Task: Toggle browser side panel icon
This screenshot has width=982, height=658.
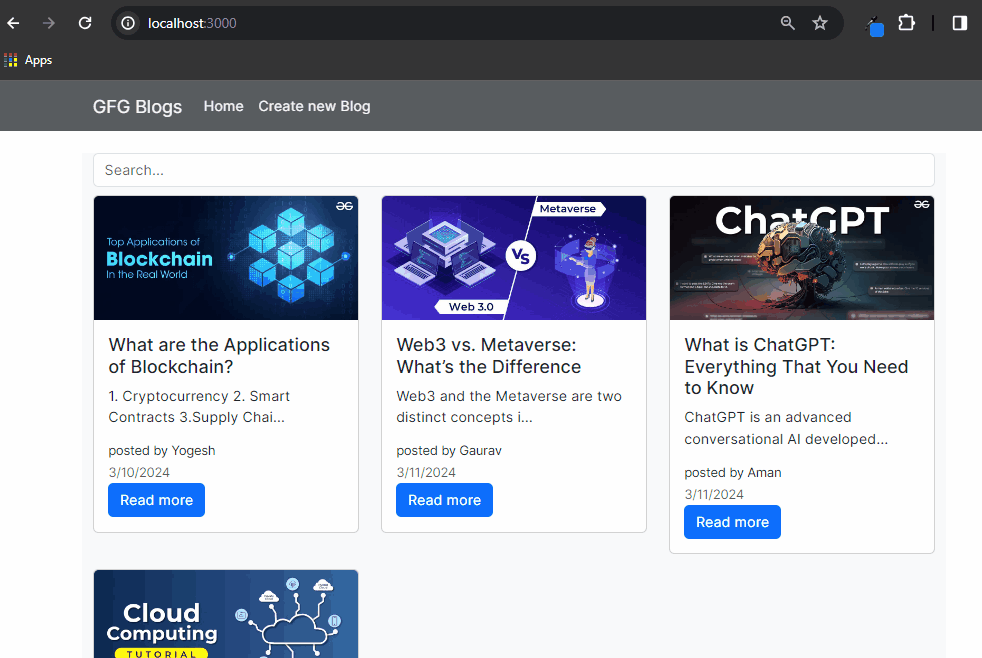Action: point(959,23)
